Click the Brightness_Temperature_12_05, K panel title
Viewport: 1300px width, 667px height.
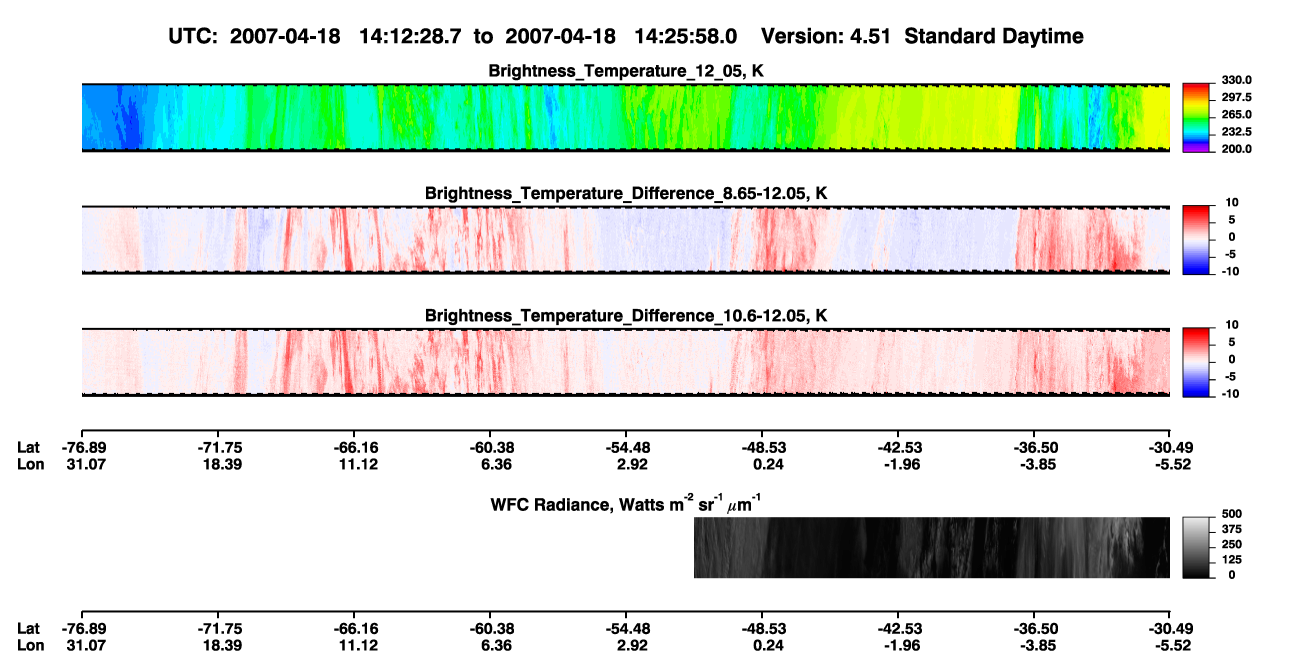pos(626,71)
